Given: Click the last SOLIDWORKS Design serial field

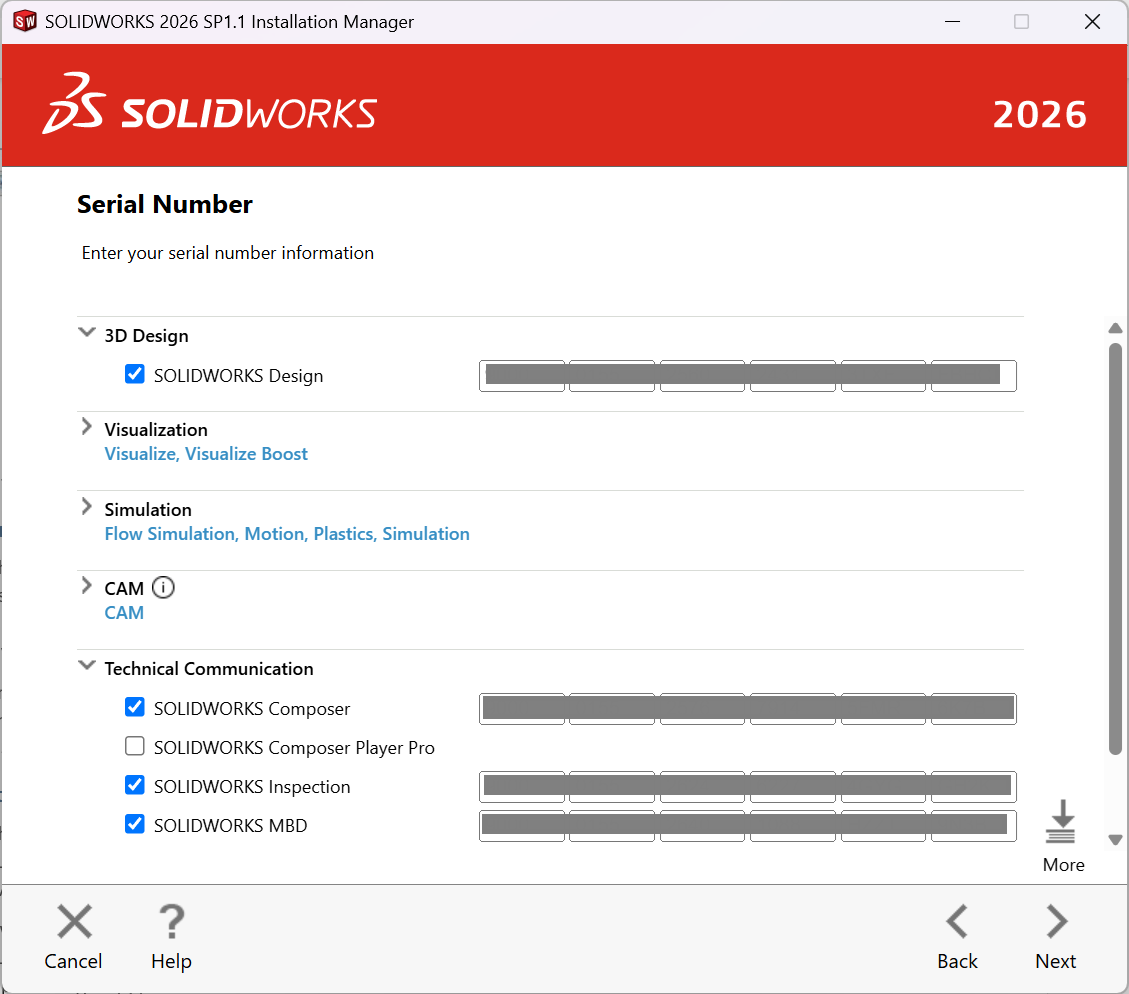Looking at the screenshot, I should tap(974, 376).
